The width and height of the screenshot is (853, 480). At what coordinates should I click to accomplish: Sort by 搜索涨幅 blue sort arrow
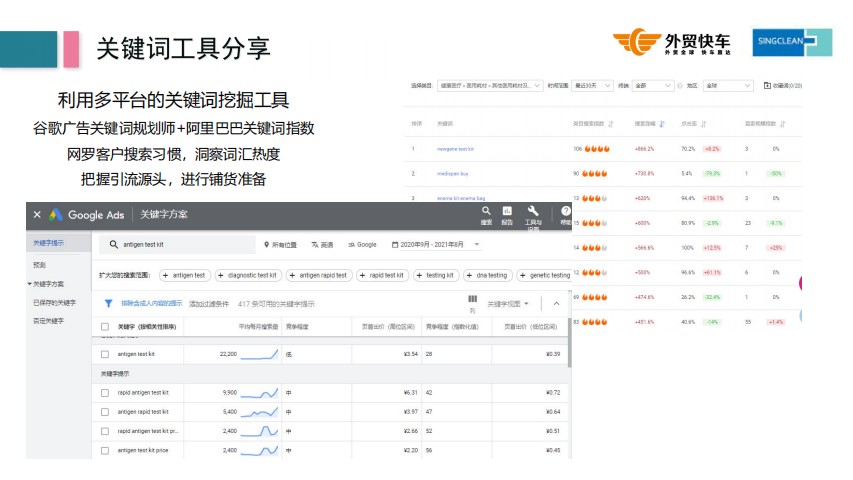662,124
